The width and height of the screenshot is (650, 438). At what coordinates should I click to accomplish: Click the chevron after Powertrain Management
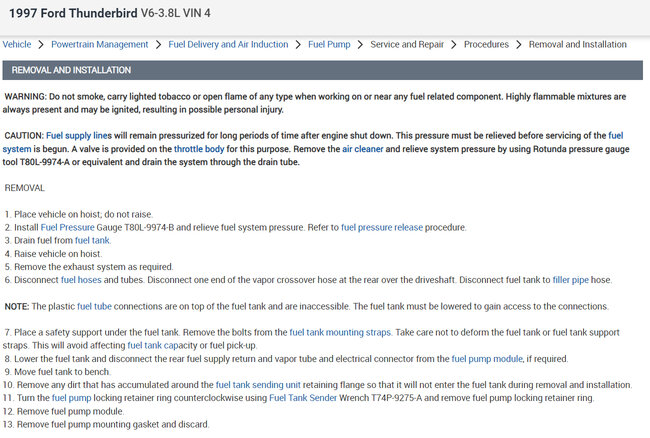(x=158, y=45)
